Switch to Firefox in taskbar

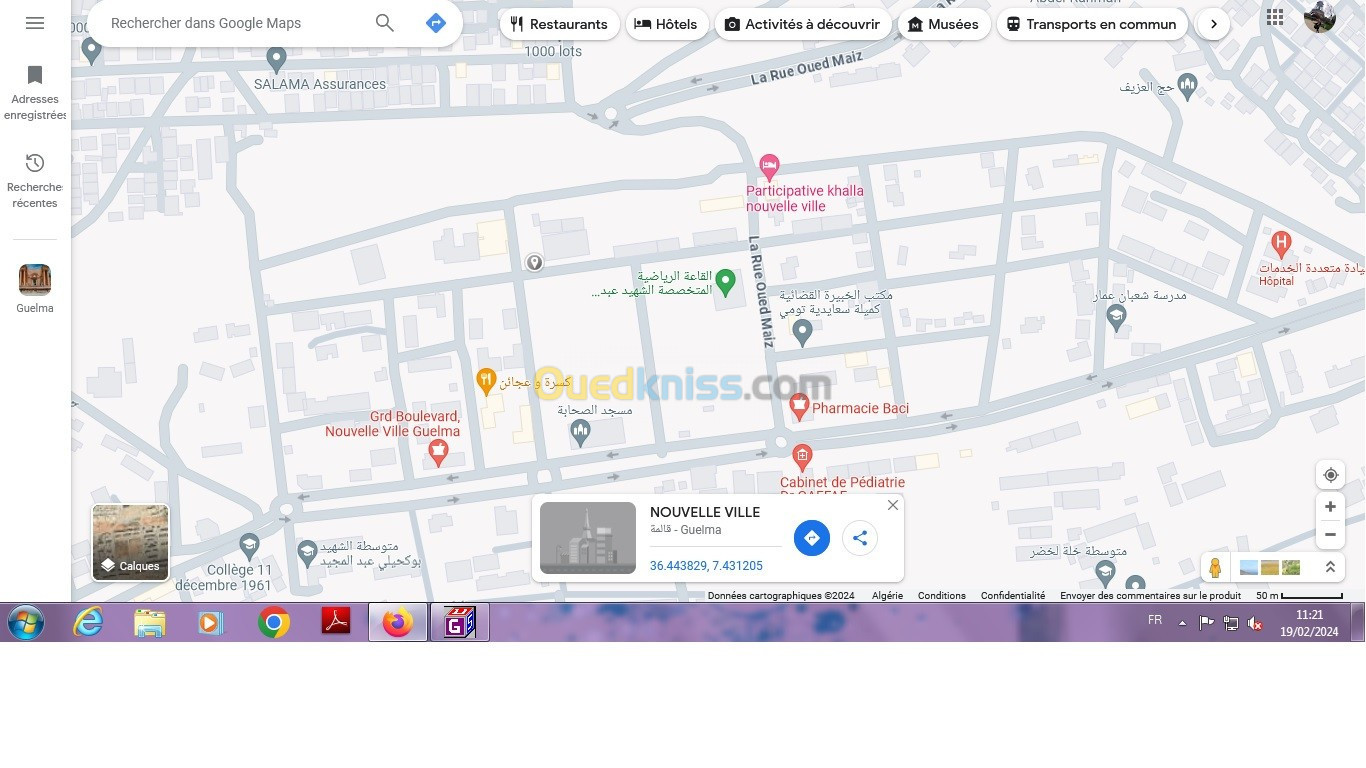click(x=398, y=623)
